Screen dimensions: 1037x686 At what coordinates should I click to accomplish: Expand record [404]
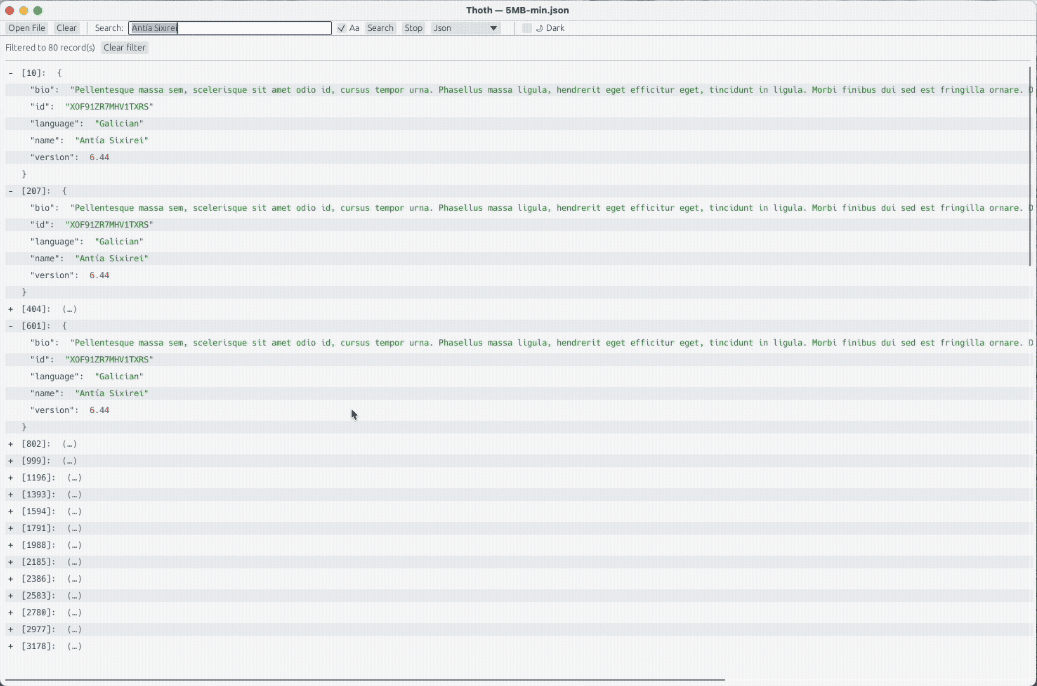point(11,309)
